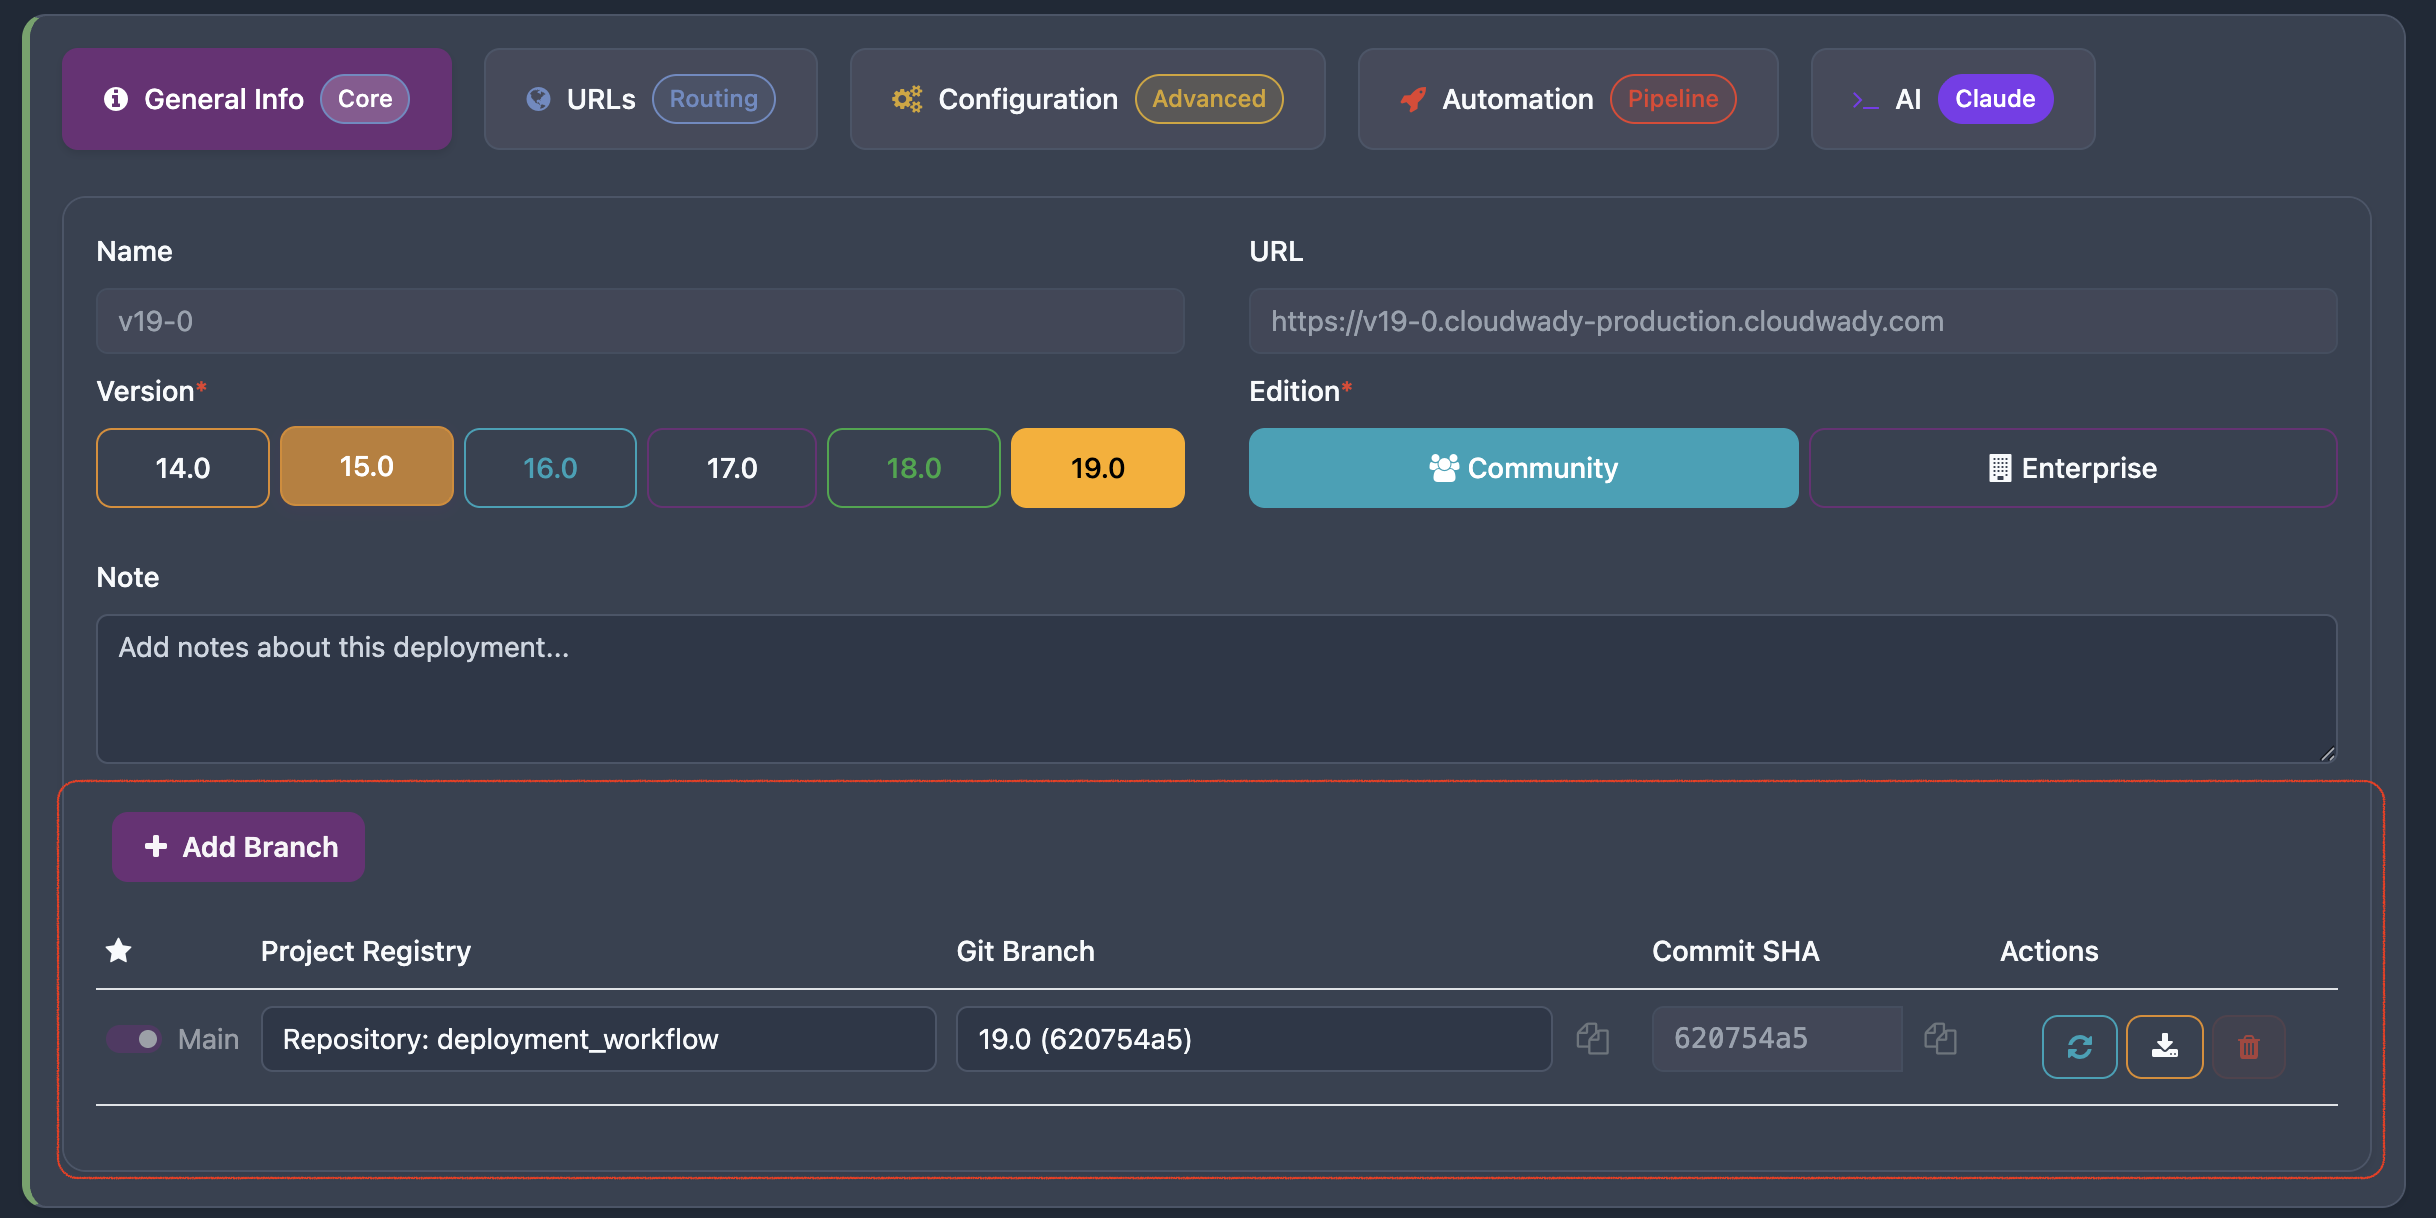Open the Project Registry dropdown
This screenshot has width=2436, height=1218.
[x=599, y=1039]
